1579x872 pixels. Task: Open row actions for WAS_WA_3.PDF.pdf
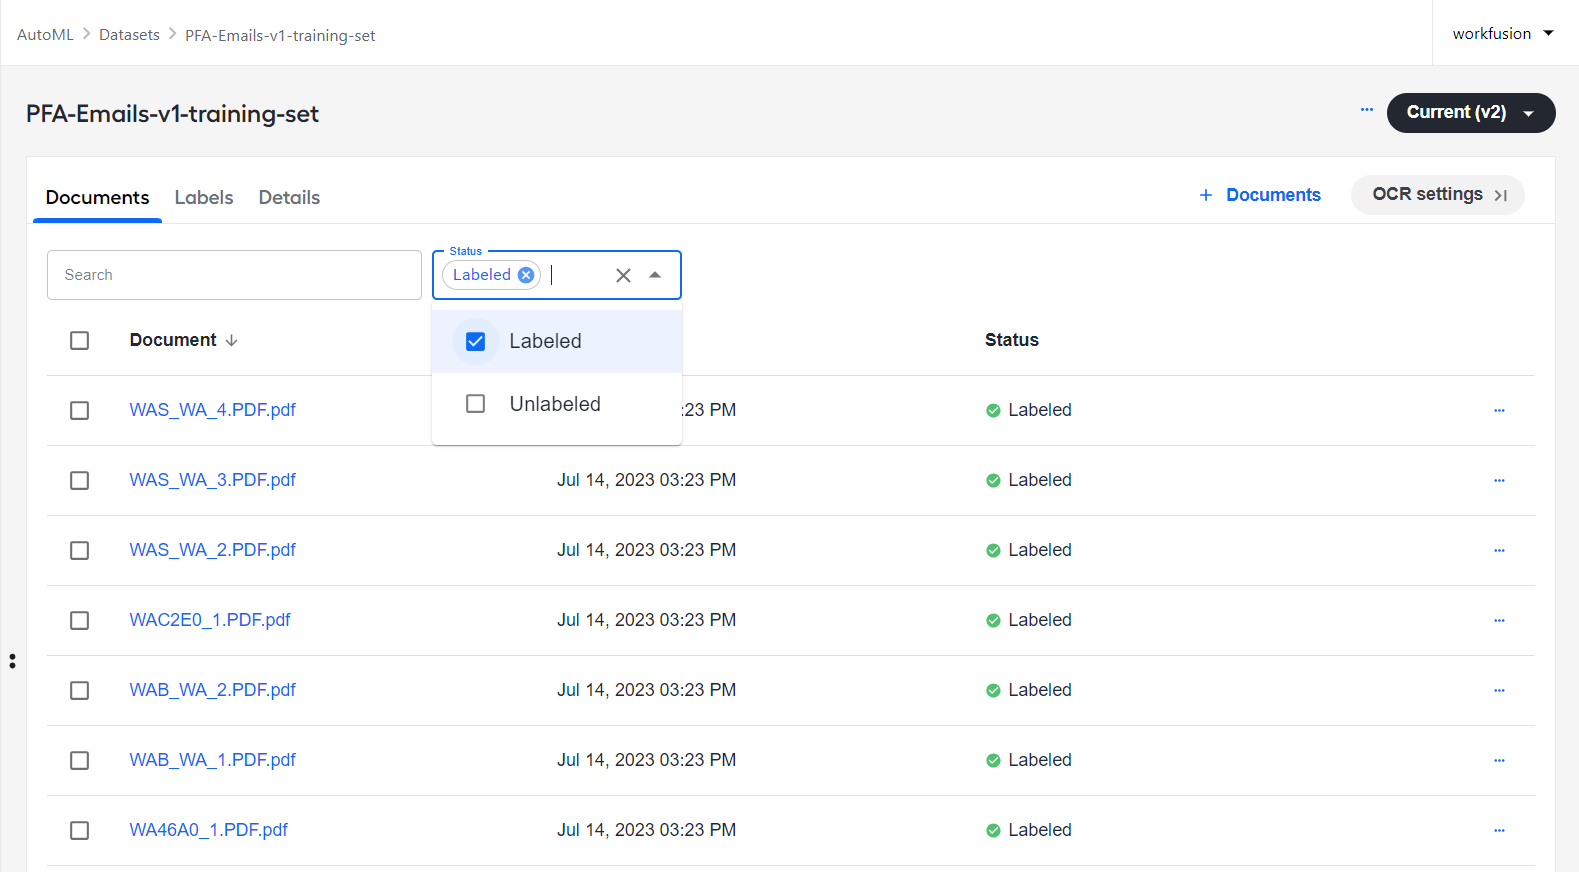point(1499,480)
